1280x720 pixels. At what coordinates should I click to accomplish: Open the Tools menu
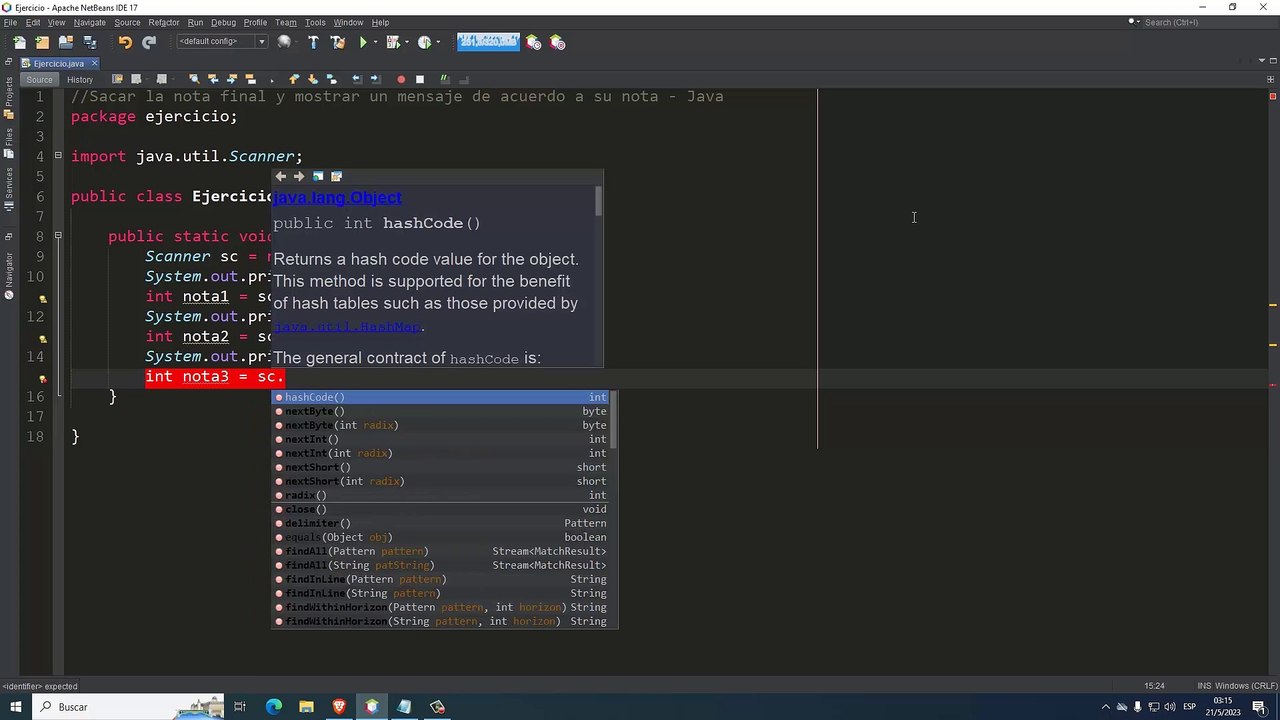315,22
